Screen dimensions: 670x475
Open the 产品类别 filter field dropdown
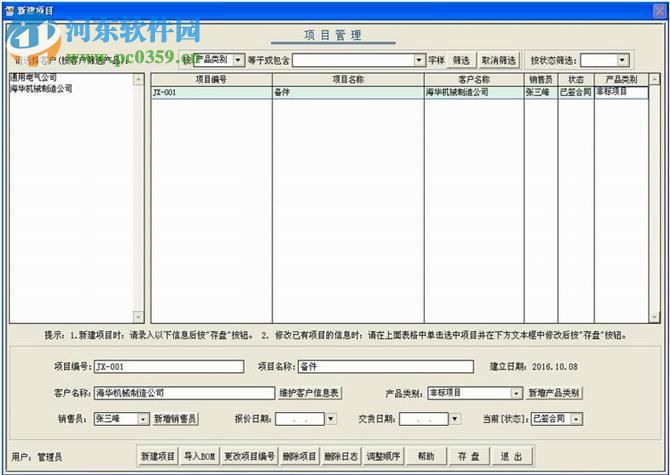238,60
